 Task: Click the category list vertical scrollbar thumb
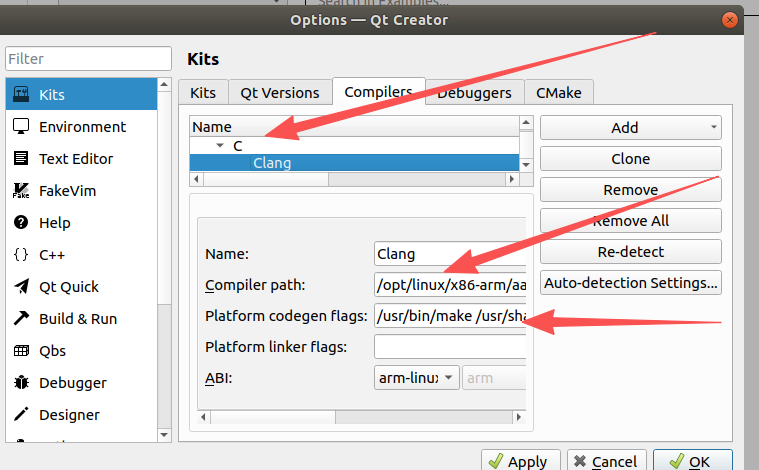click(164, 197)
